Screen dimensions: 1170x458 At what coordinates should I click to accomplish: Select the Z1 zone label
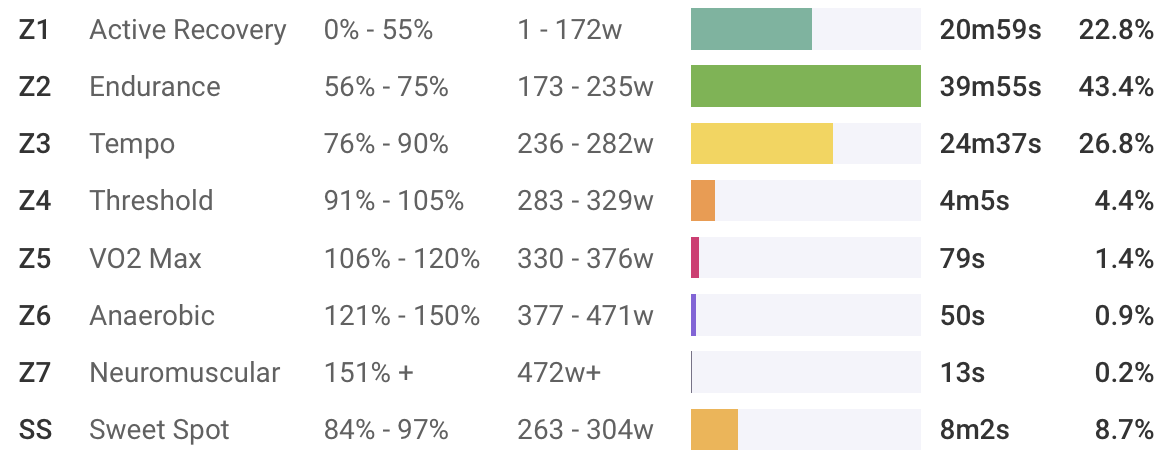(x=35, y=30)
